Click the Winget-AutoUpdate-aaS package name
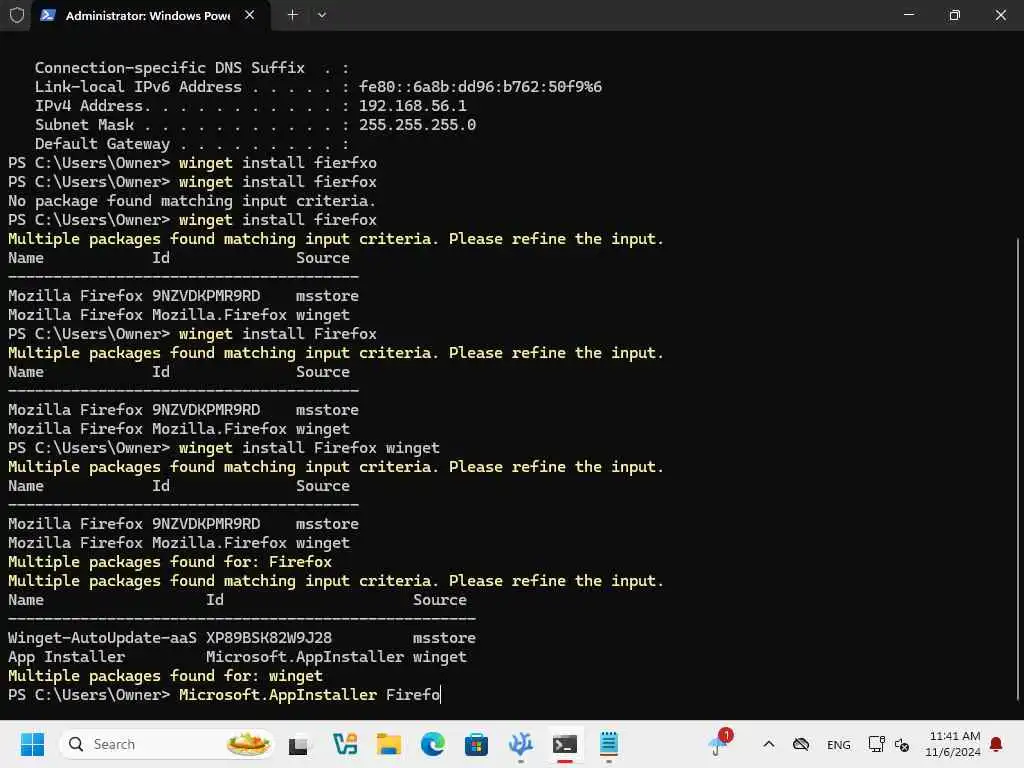Image resolution: width=1024 pixels, height=768 pixels. pyautogui.click(x=102, y=638)
